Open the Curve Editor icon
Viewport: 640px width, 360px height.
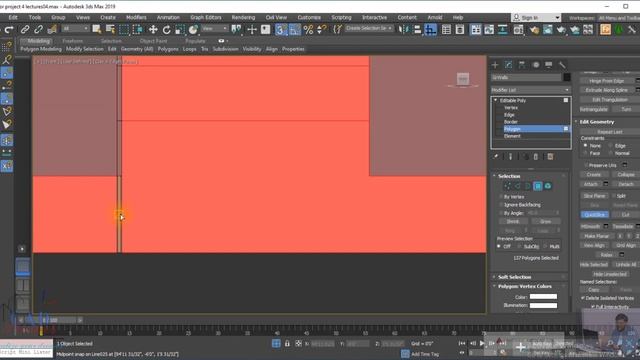pyautogui.click(x=489, y=29)
